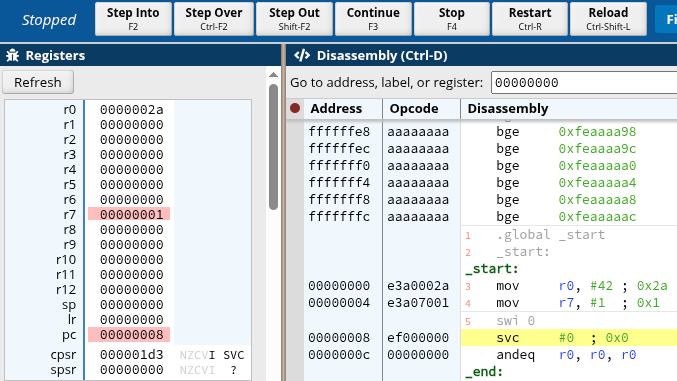Image resolution: width=677 pixels, height=381 pixels.
Task: Click branch target 0xfeaaaaac
Action: click(597, 216)
